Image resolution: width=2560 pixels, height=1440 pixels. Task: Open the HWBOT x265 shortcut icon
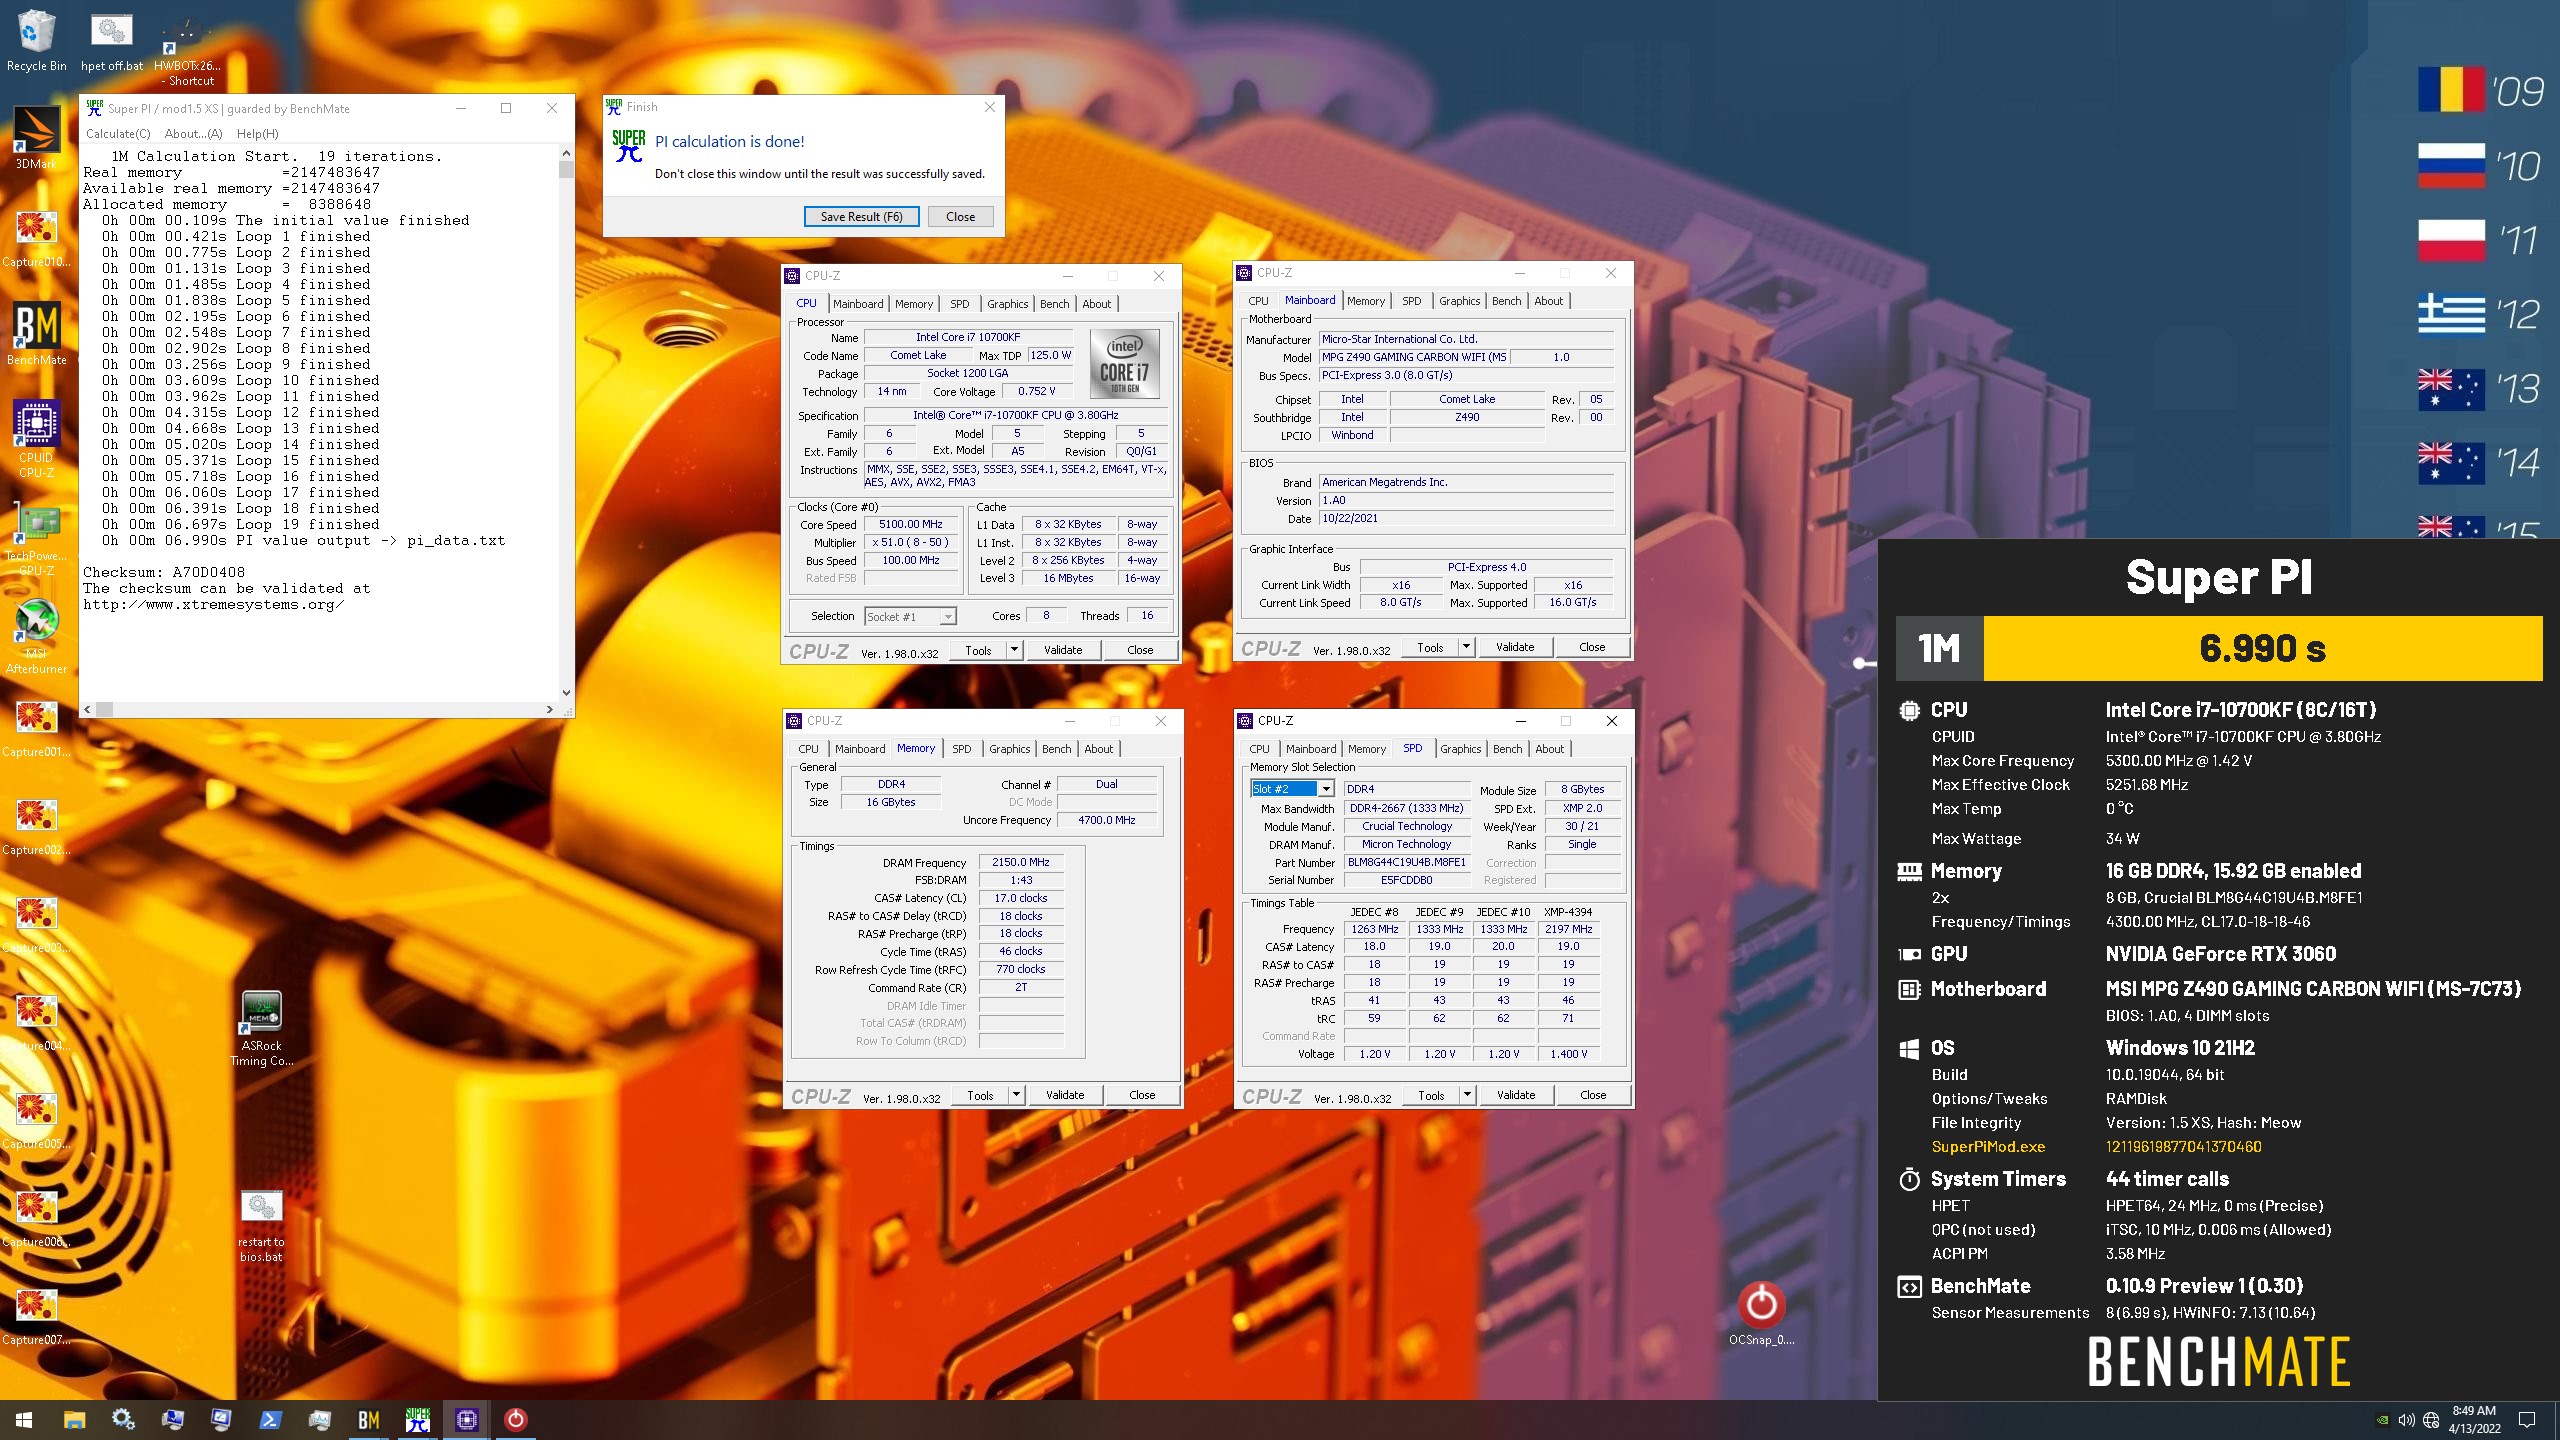point(187,50)
